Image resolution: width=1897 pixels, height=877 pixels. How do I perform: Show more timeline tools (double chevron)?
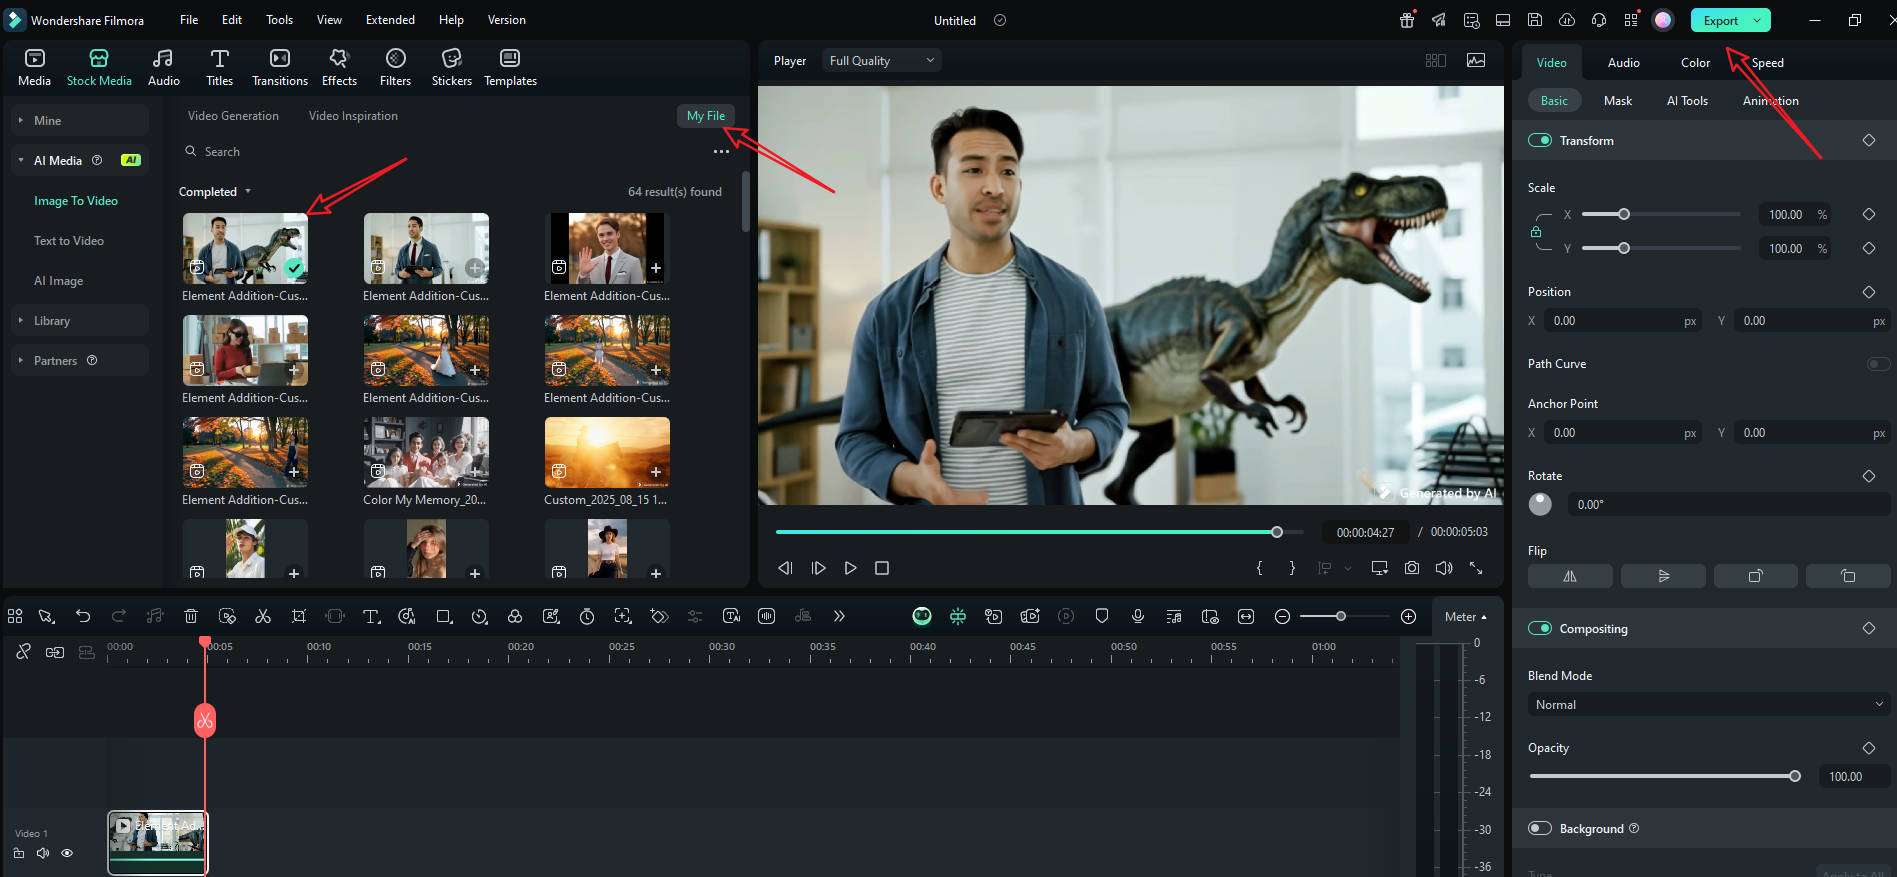click(839, 616)
